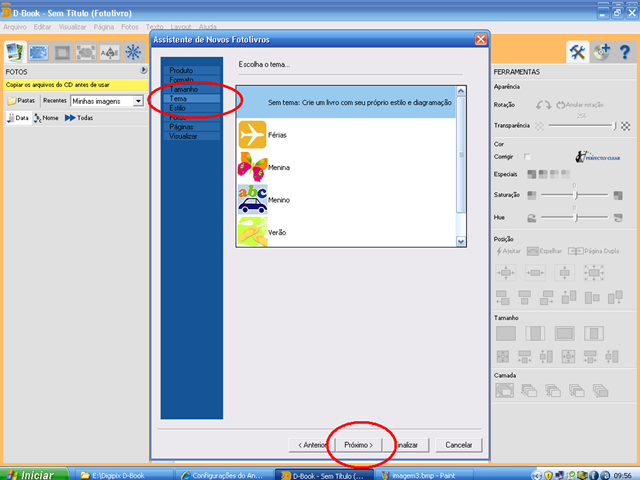Go to the Estilo wizard step
The width and height of the screenshot is (640, 480).
[x=192, y=108]
